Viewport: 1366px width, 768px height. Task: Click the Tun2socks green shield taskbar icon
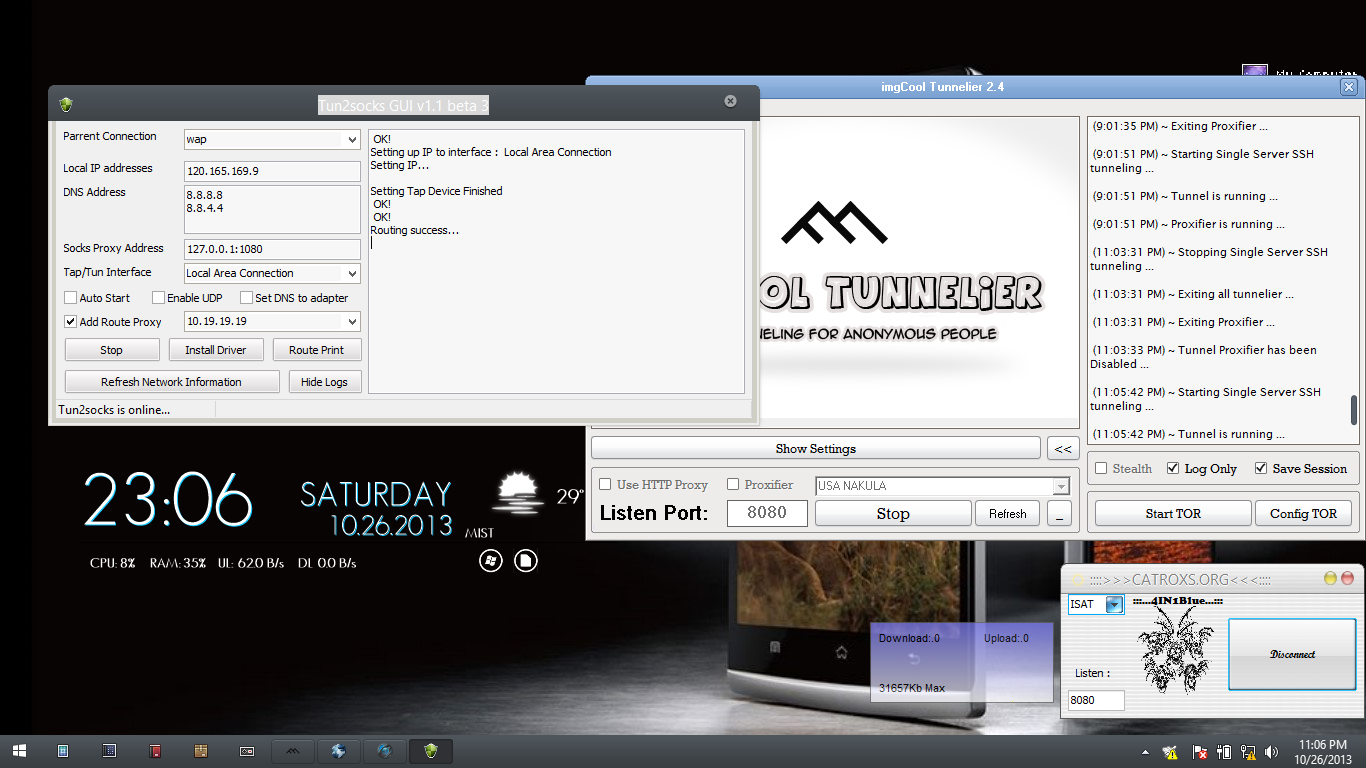tap(431, 750)
